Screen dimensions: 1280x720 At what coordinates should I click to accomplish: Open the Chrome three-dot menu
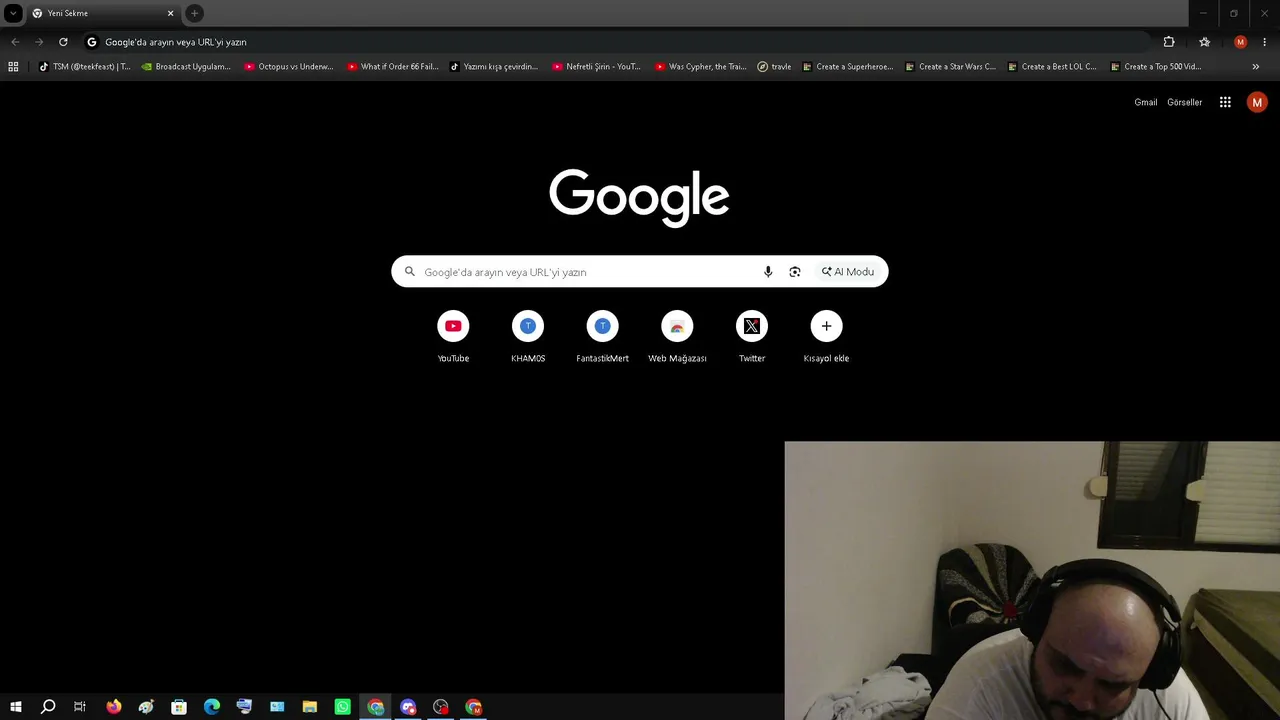(1265, 42)
